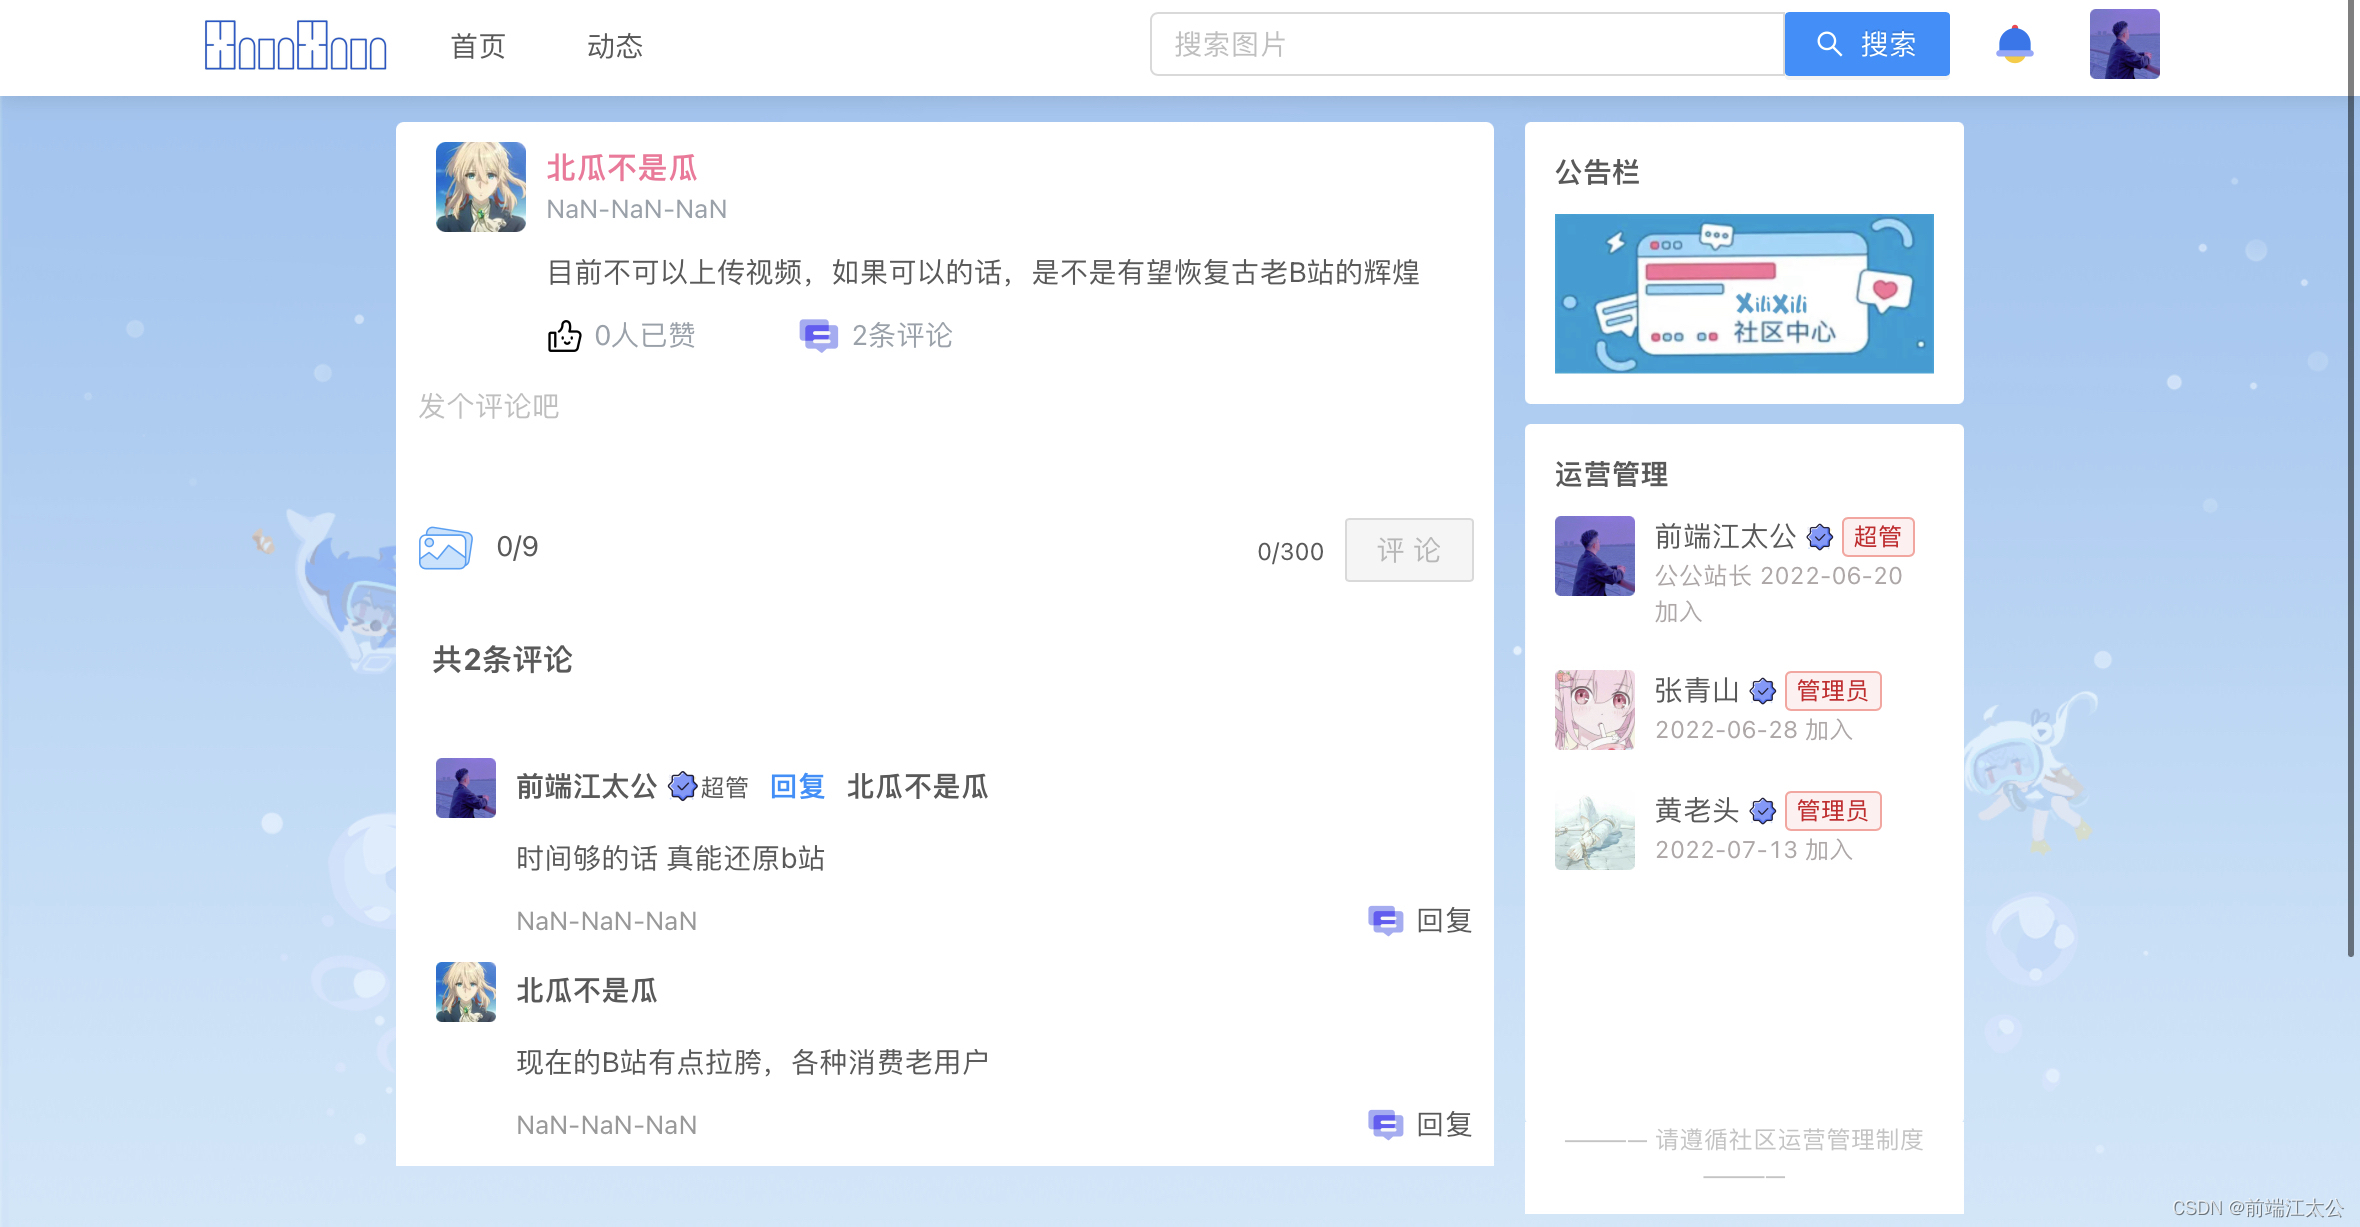The image size is (2360, 1227).
Task: Click the 搜索 search button
Action: [1867, 44]
